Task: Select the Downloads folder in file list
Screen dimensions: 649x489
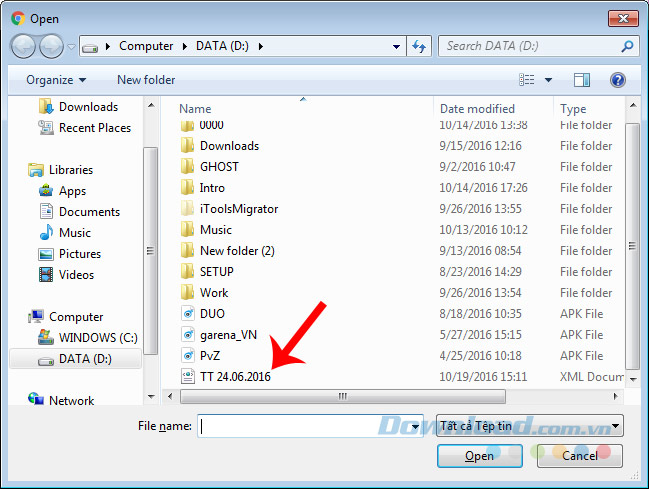Action: point(229,146)
